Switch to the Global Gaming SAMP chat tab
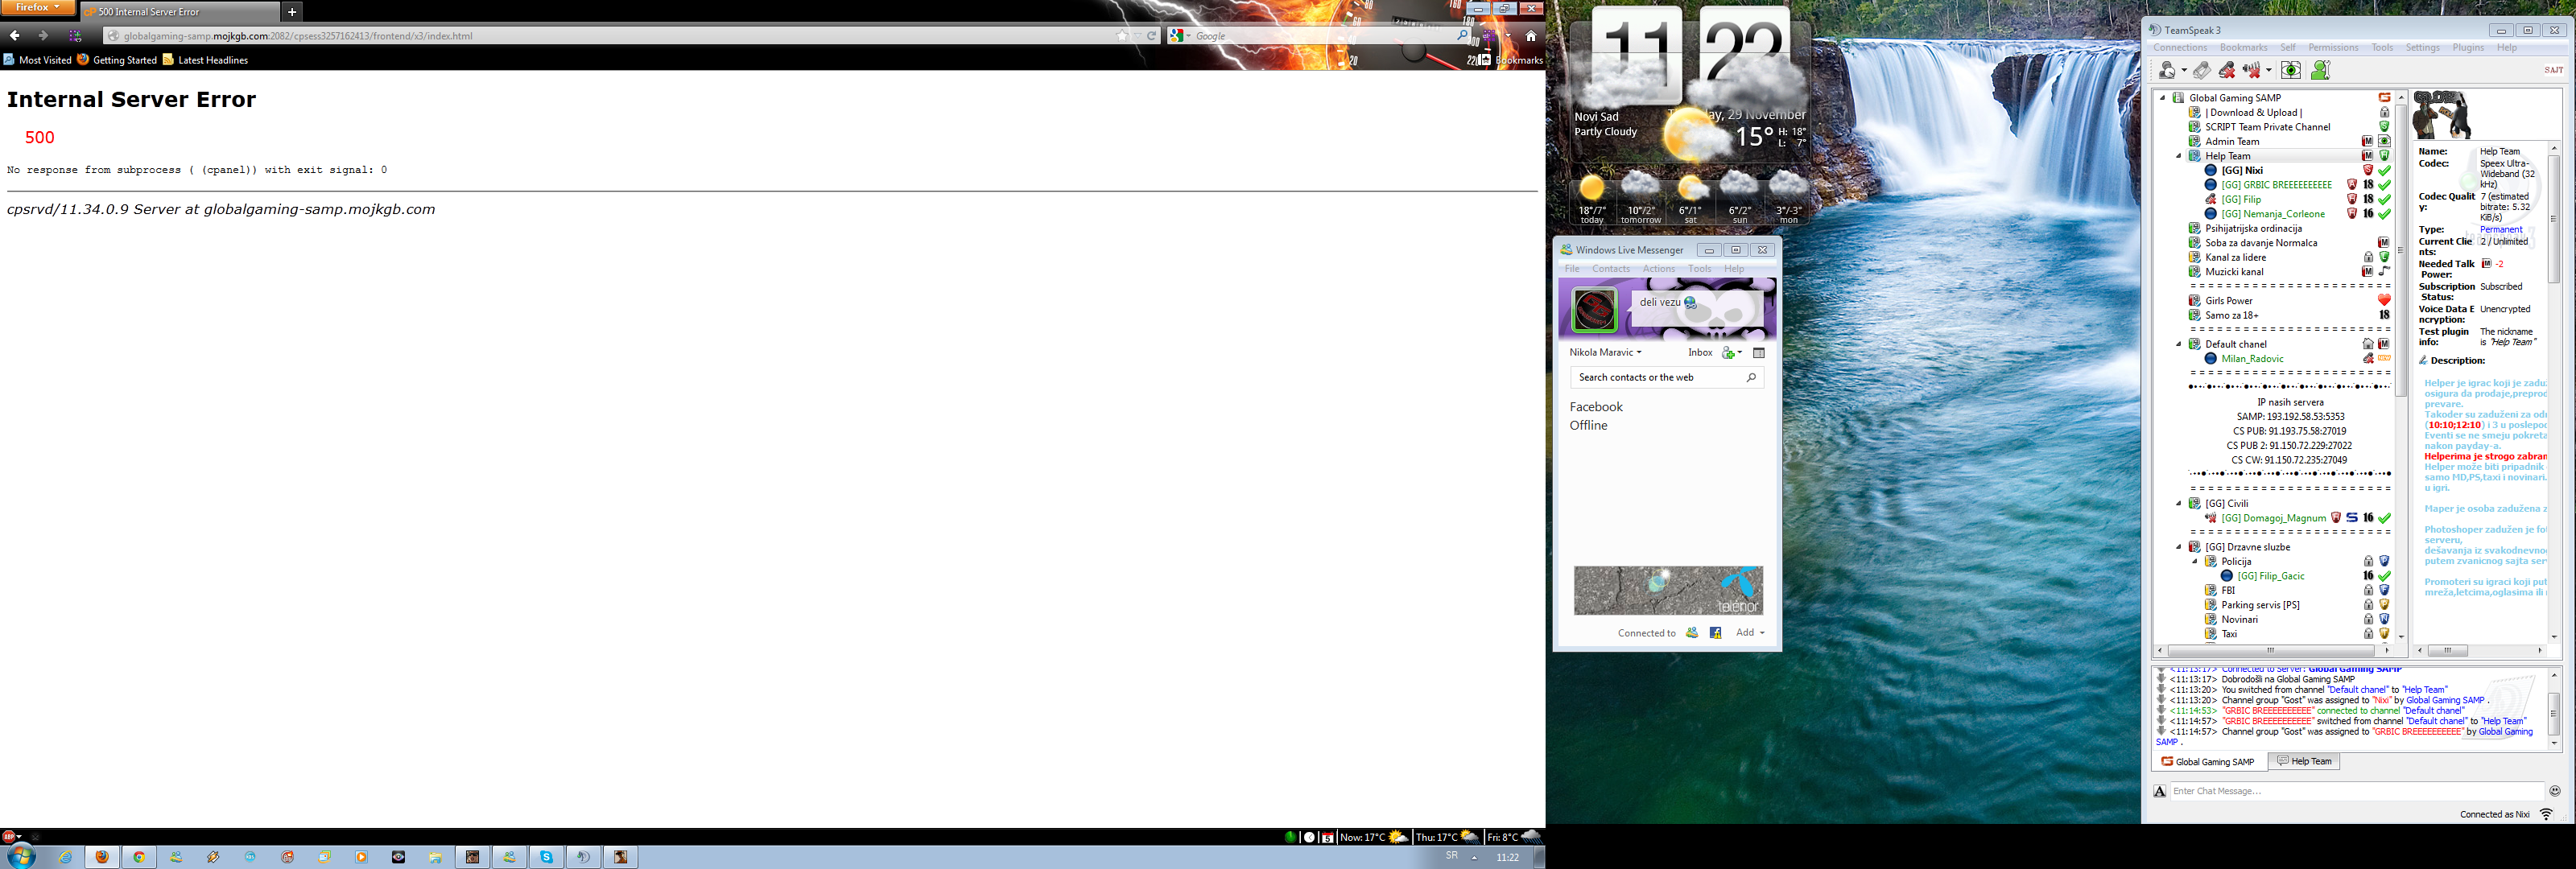 click(x=2208, y=762)
